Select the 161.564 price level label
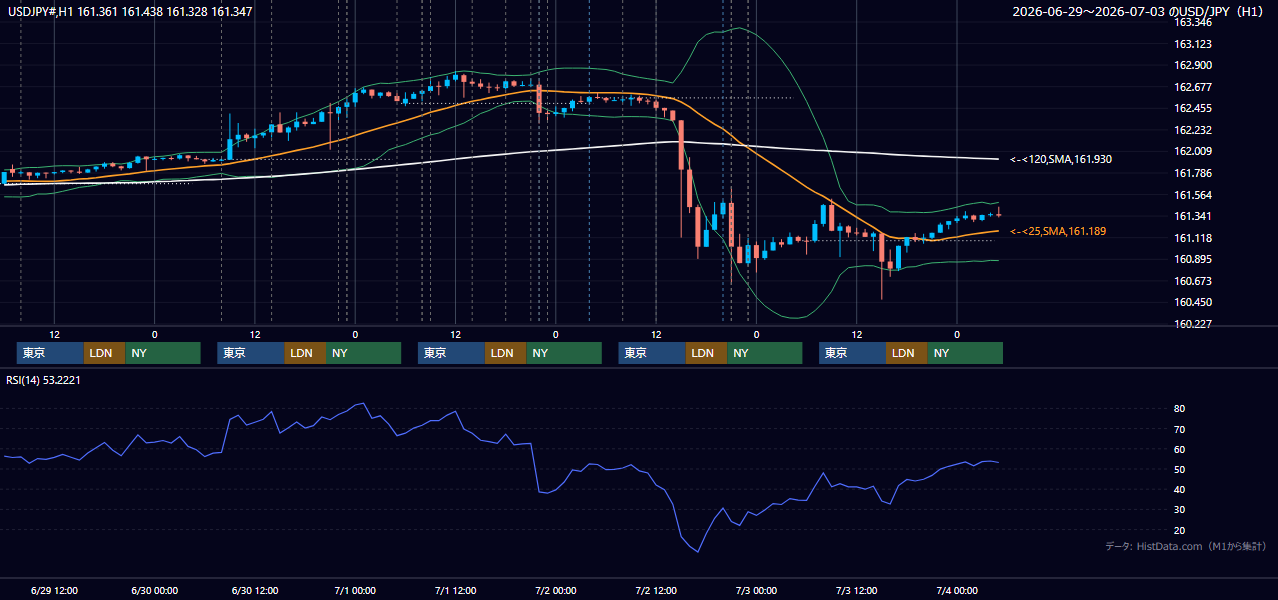Image resolution: width=1278 pixels, height=600 pixels. 1193,195
